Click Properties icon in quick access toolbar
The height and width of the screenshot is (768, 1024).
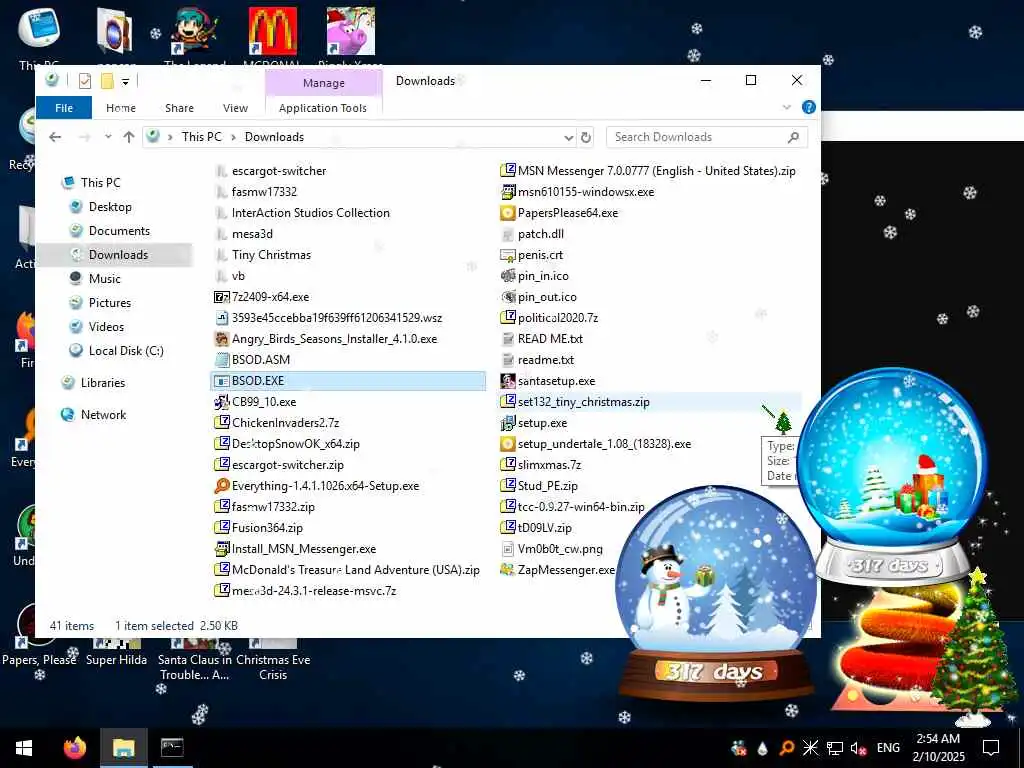84,81
